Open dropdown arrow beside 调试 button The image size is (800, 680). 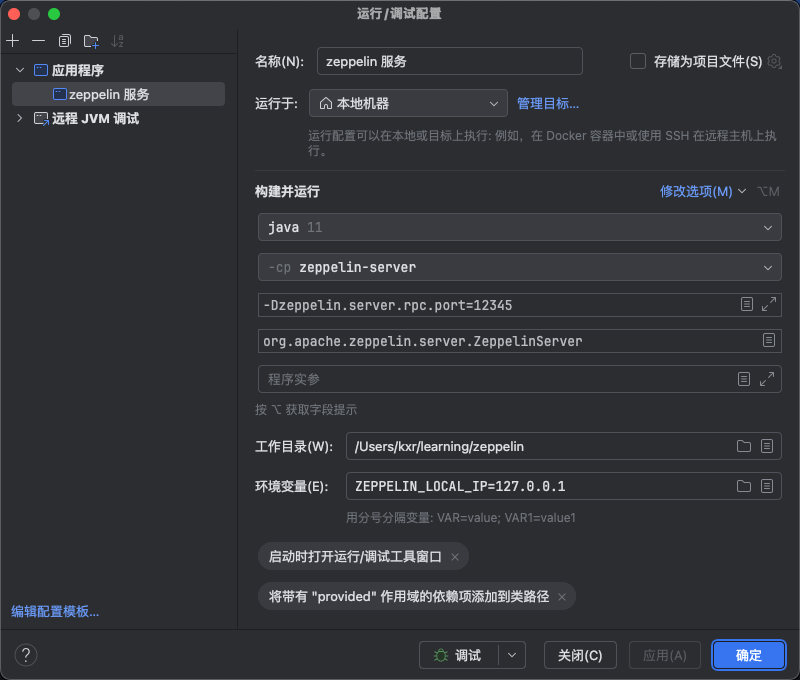coord(512,655)
